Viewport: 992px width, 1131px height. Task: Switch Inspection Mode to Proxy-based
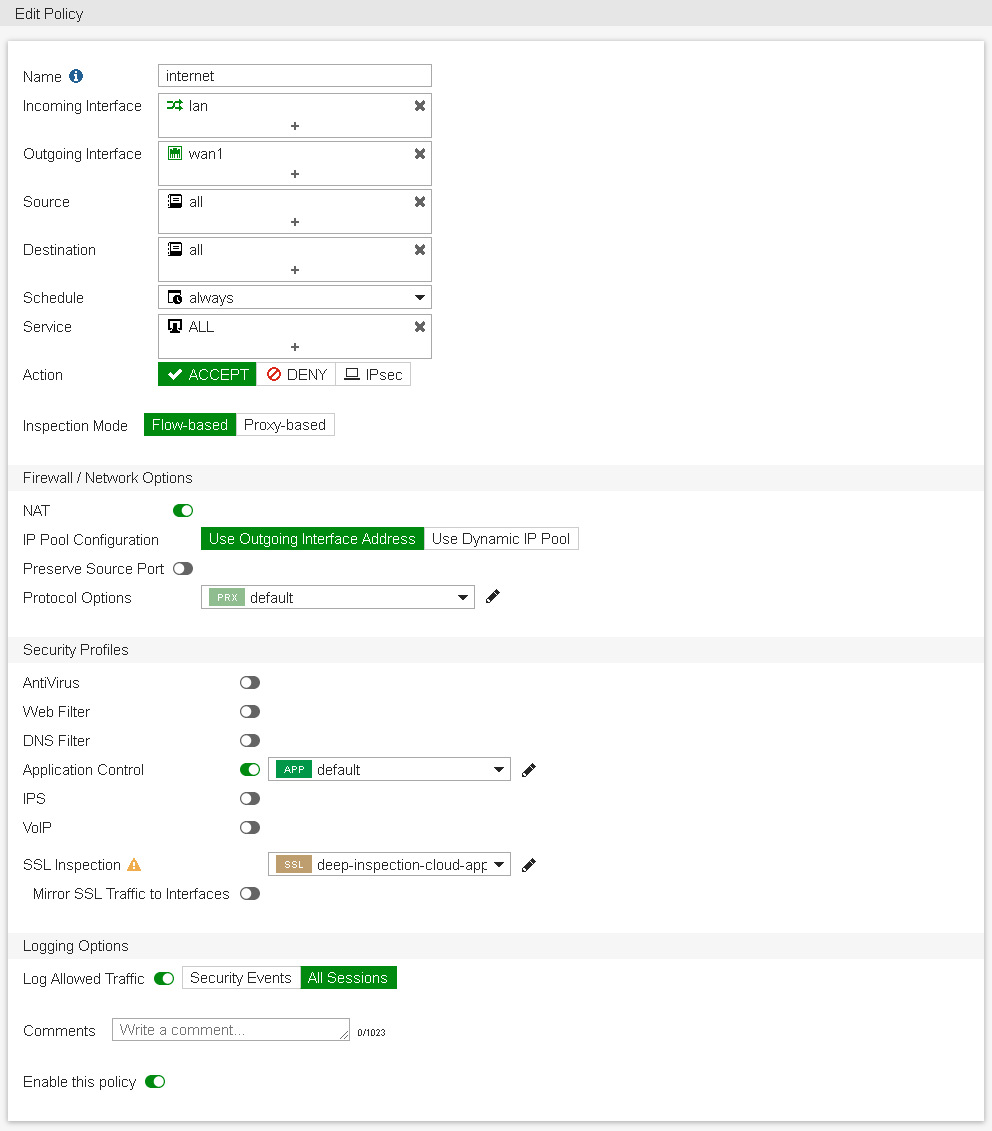tap(285, 424)
